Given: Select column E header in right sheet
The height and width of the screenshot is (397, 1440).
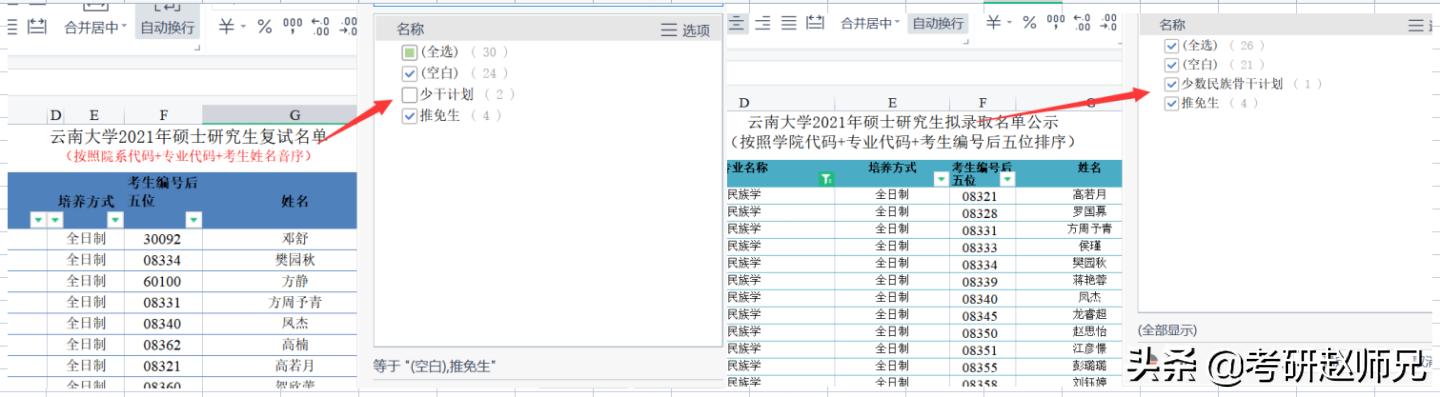Looking at the screenshot, I should point(892,102).
